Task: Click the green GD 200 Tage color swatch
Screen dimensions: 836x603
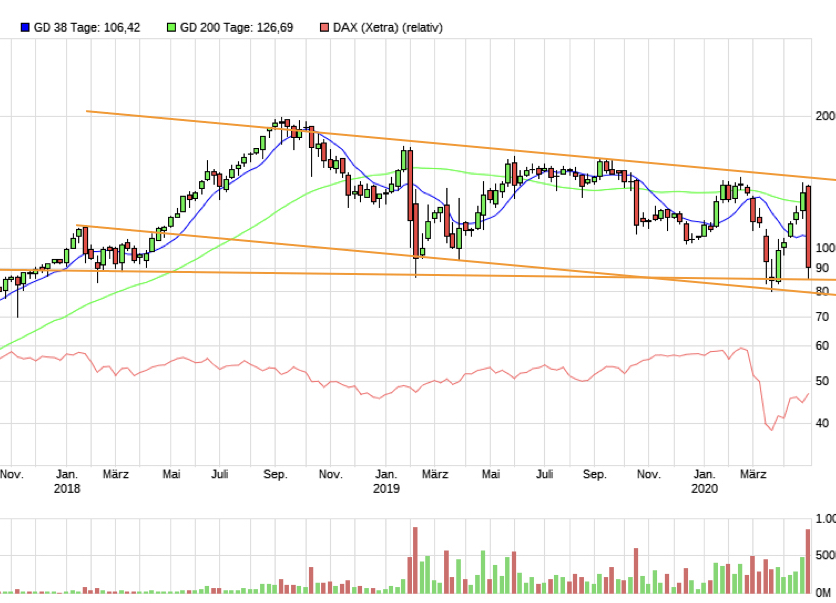Action: pos(171,27)
